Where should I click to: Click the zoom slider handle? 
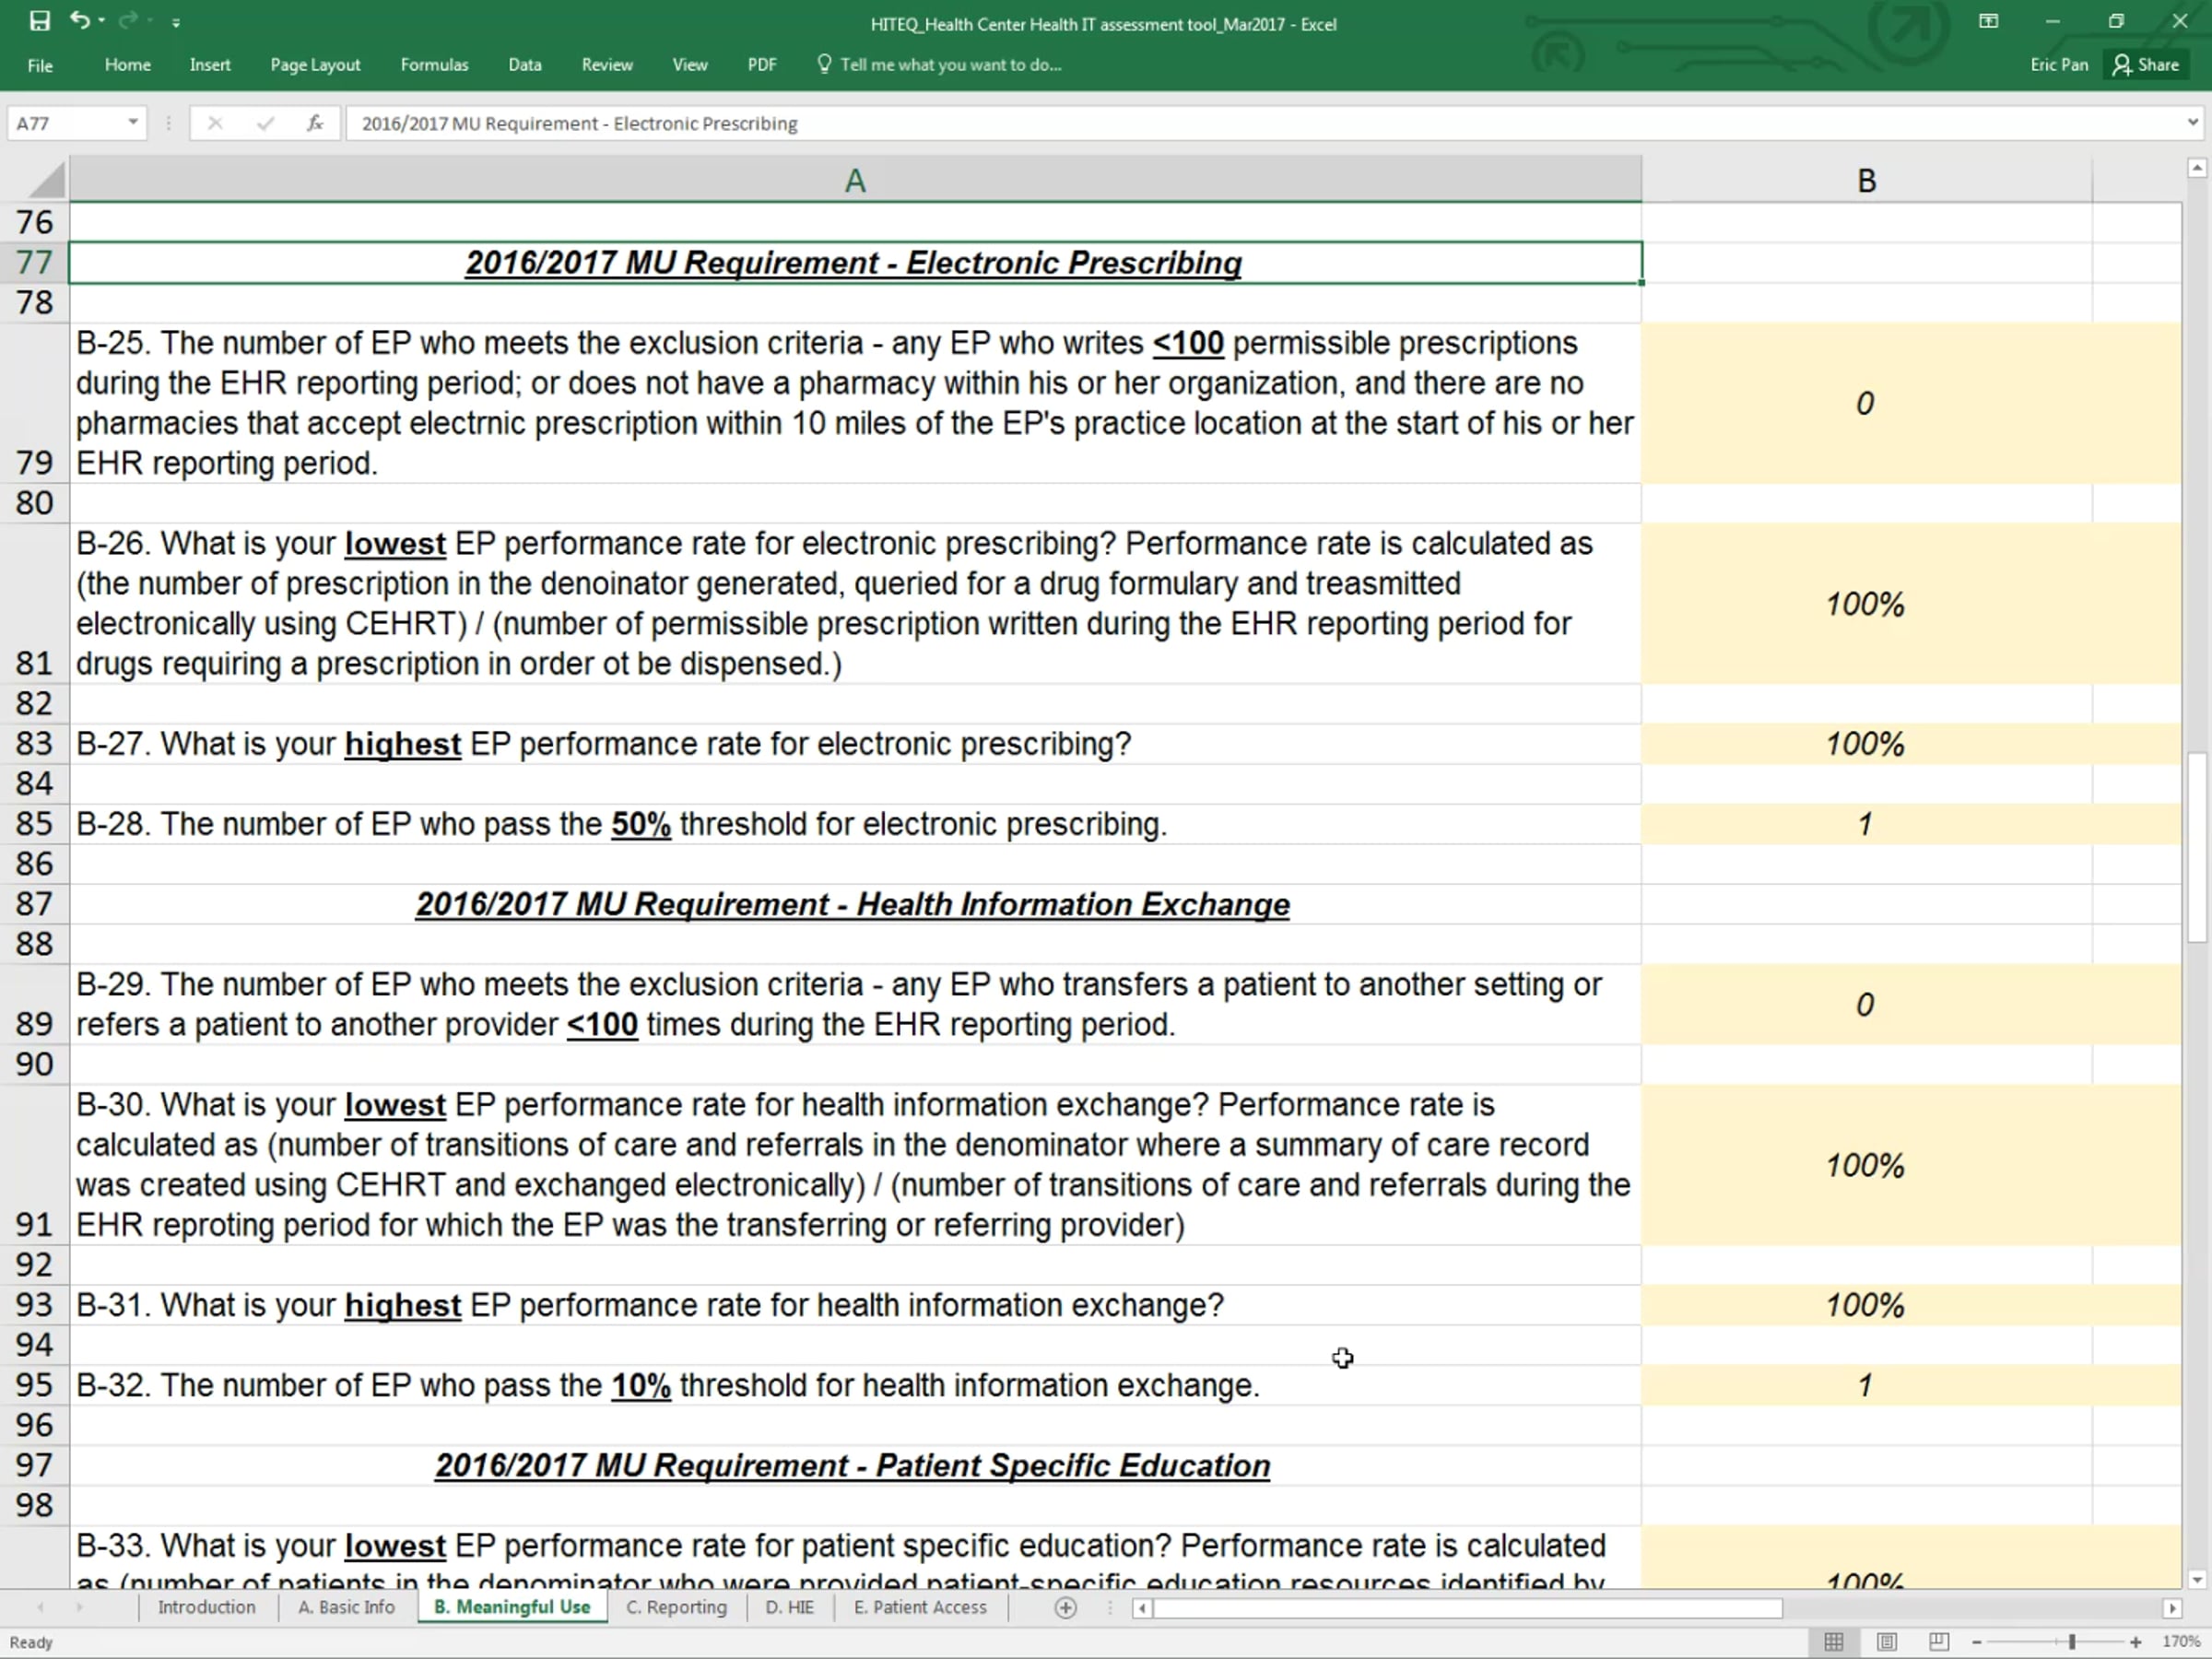click(2071, 1641)
